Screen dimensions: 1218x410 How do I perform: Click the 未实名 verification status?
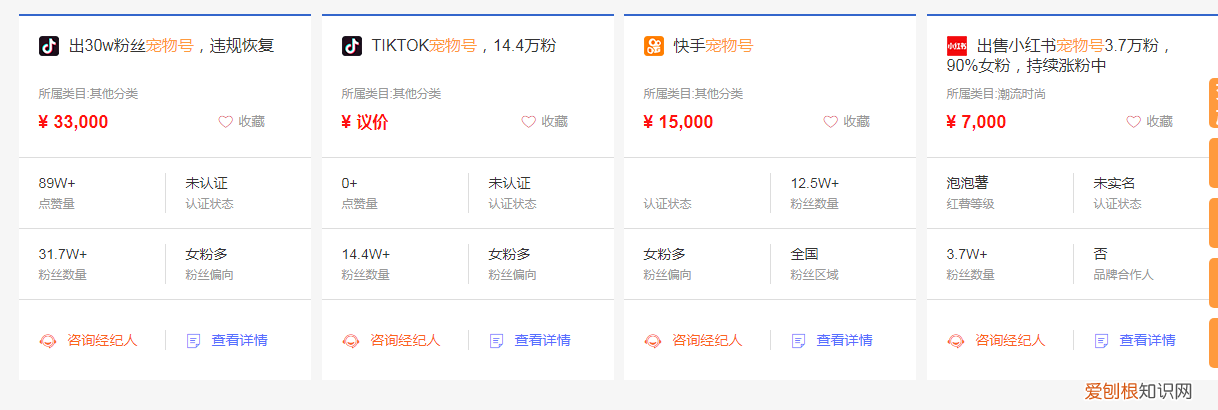tap(1114, 184)
